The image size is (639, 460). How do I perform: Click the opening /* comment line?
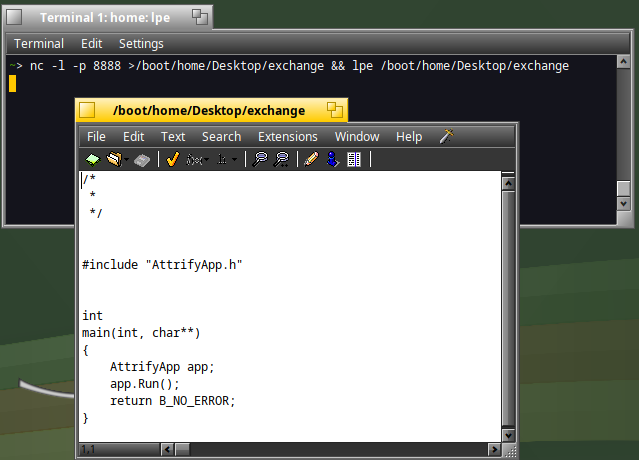89,178
